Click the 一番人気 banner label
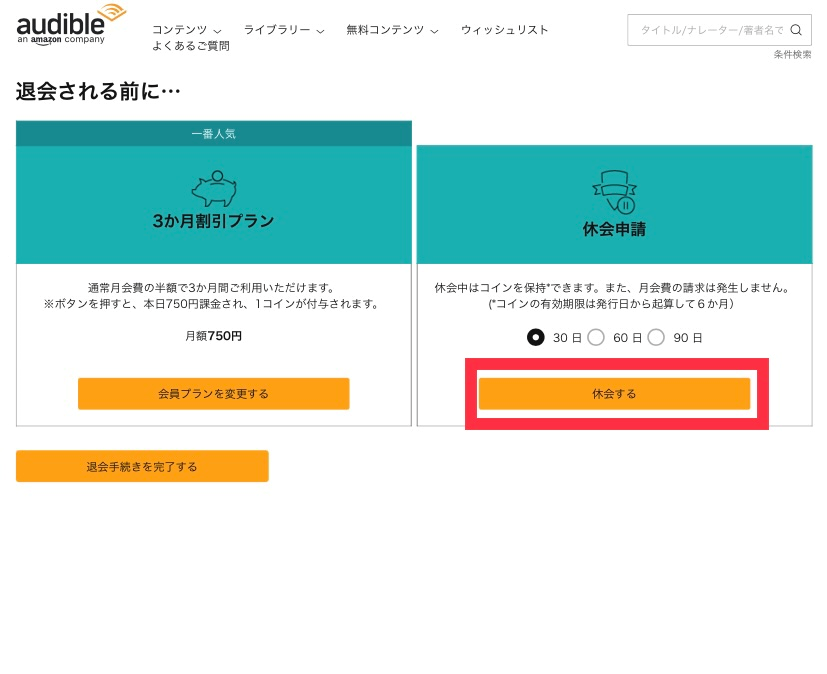The width and height of the screenshot is (827, 674). coord(214,134)
